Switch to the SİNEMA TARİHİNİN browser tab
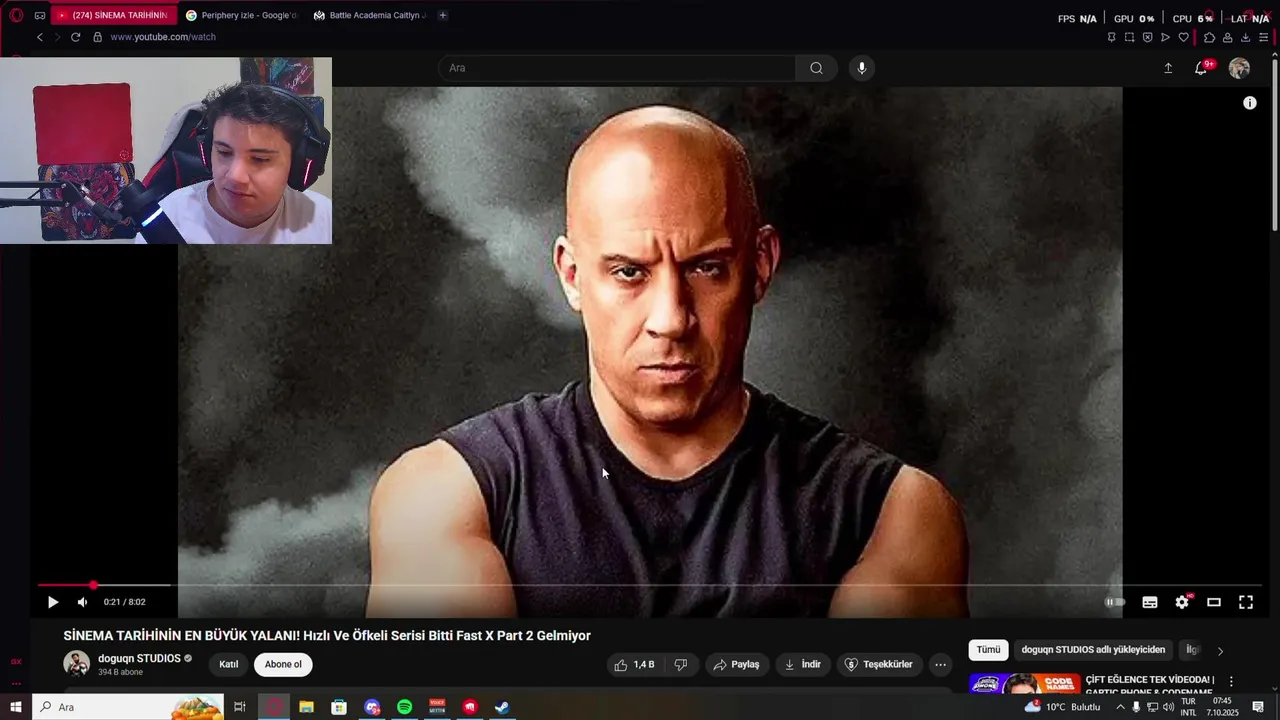 click(x=113, y=15)
